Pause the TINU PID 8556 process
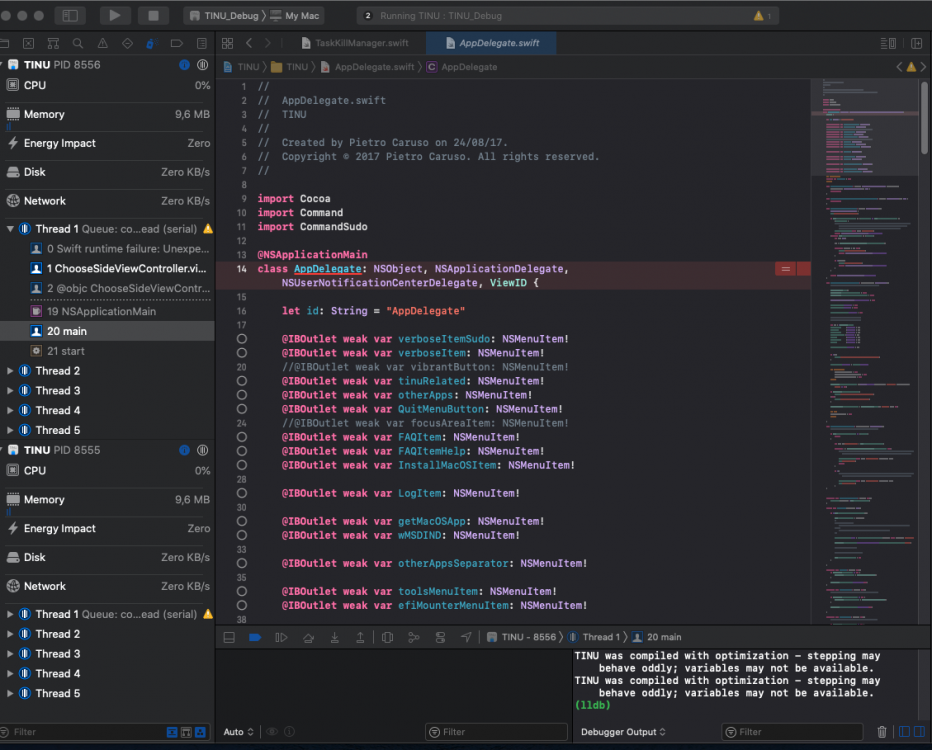932x750 pixels. [203, 65]
